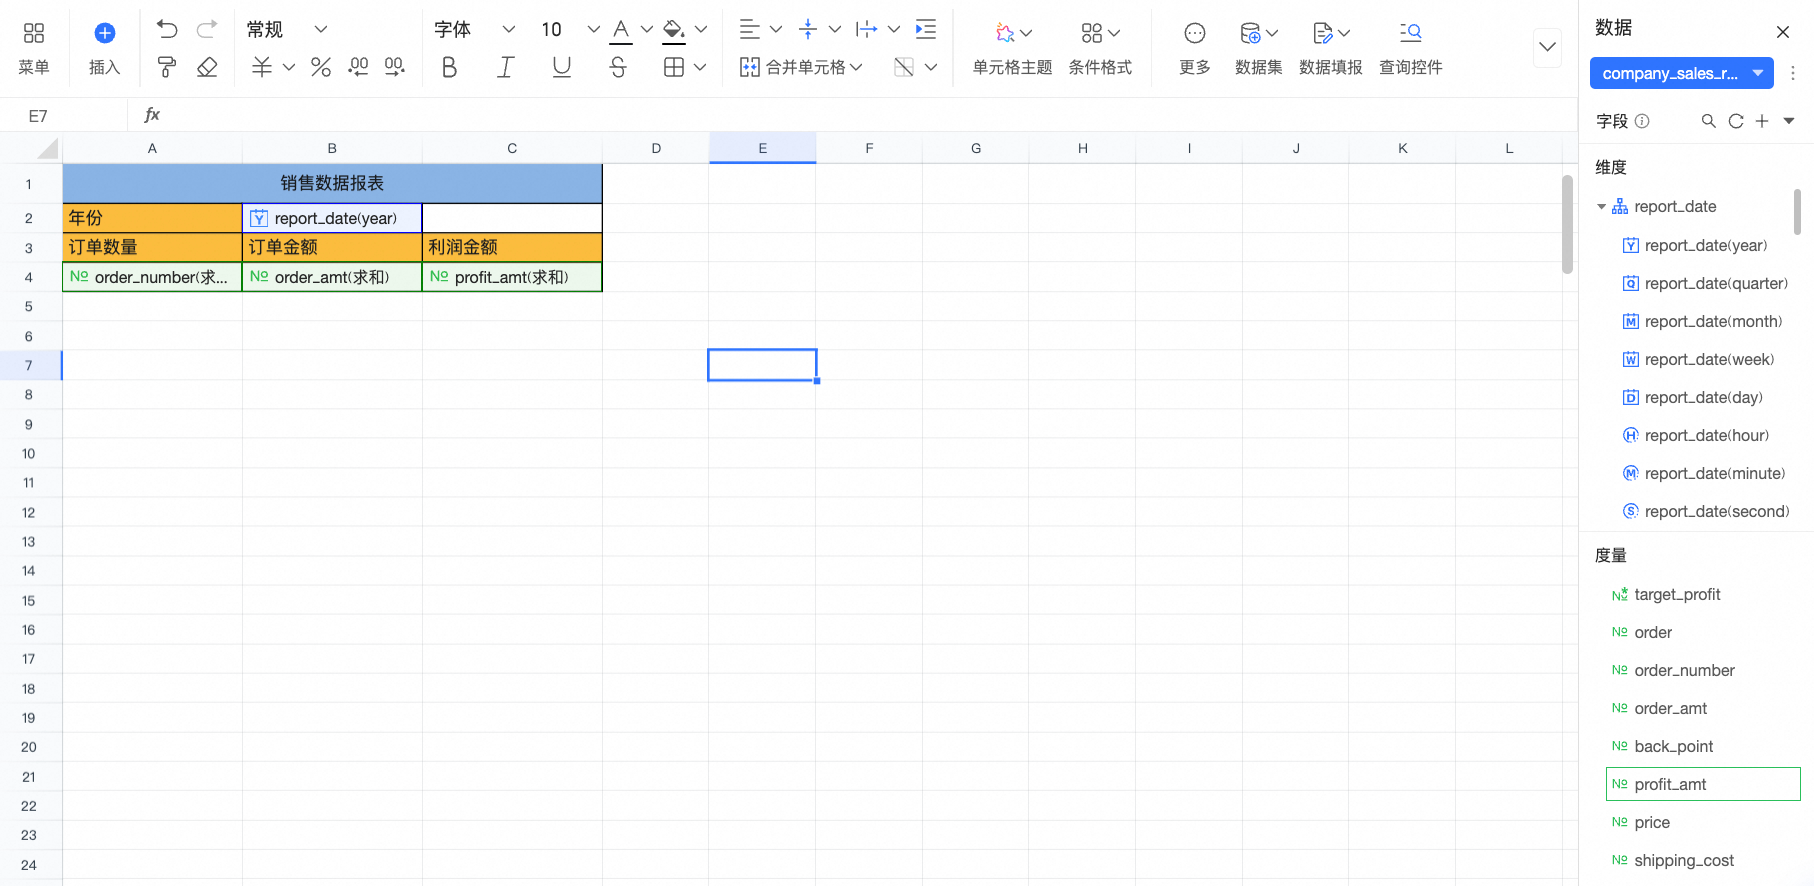Click the cell borders icon
Viewport: 1814px width, 886px height.
pyautogui.click(x=674, y=67)
